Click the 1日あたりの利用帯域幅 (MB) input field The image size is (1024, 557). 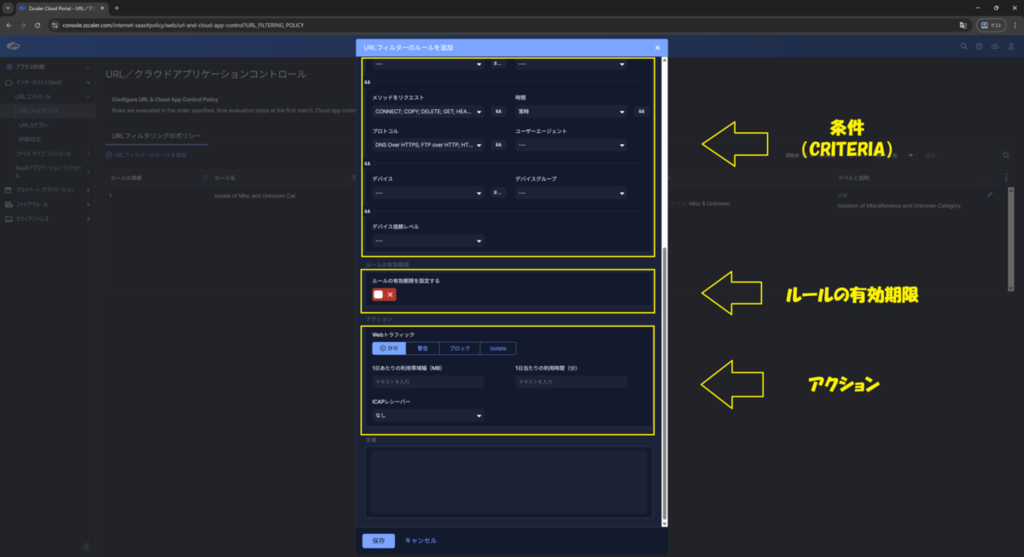coord(428,382)
